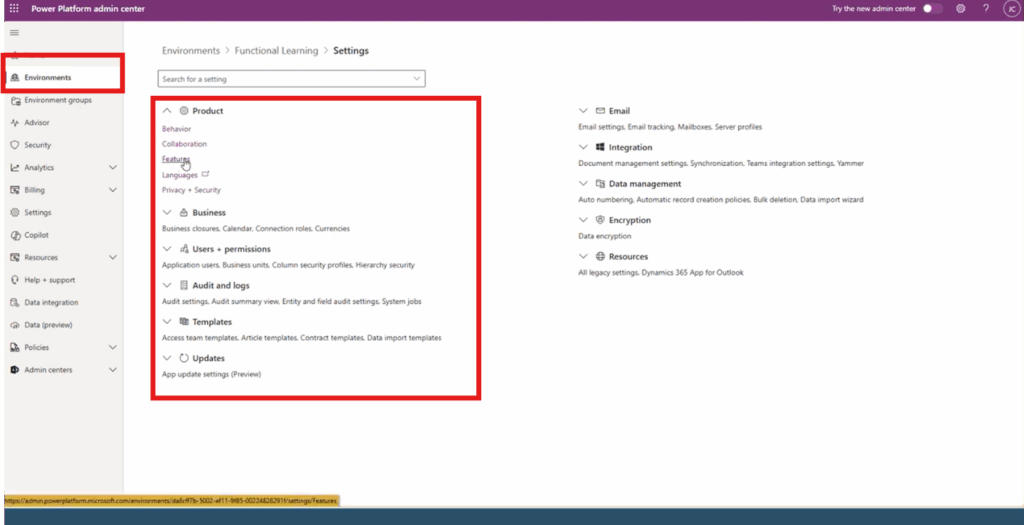Open the Privacy + Security link

coord(191,190)
